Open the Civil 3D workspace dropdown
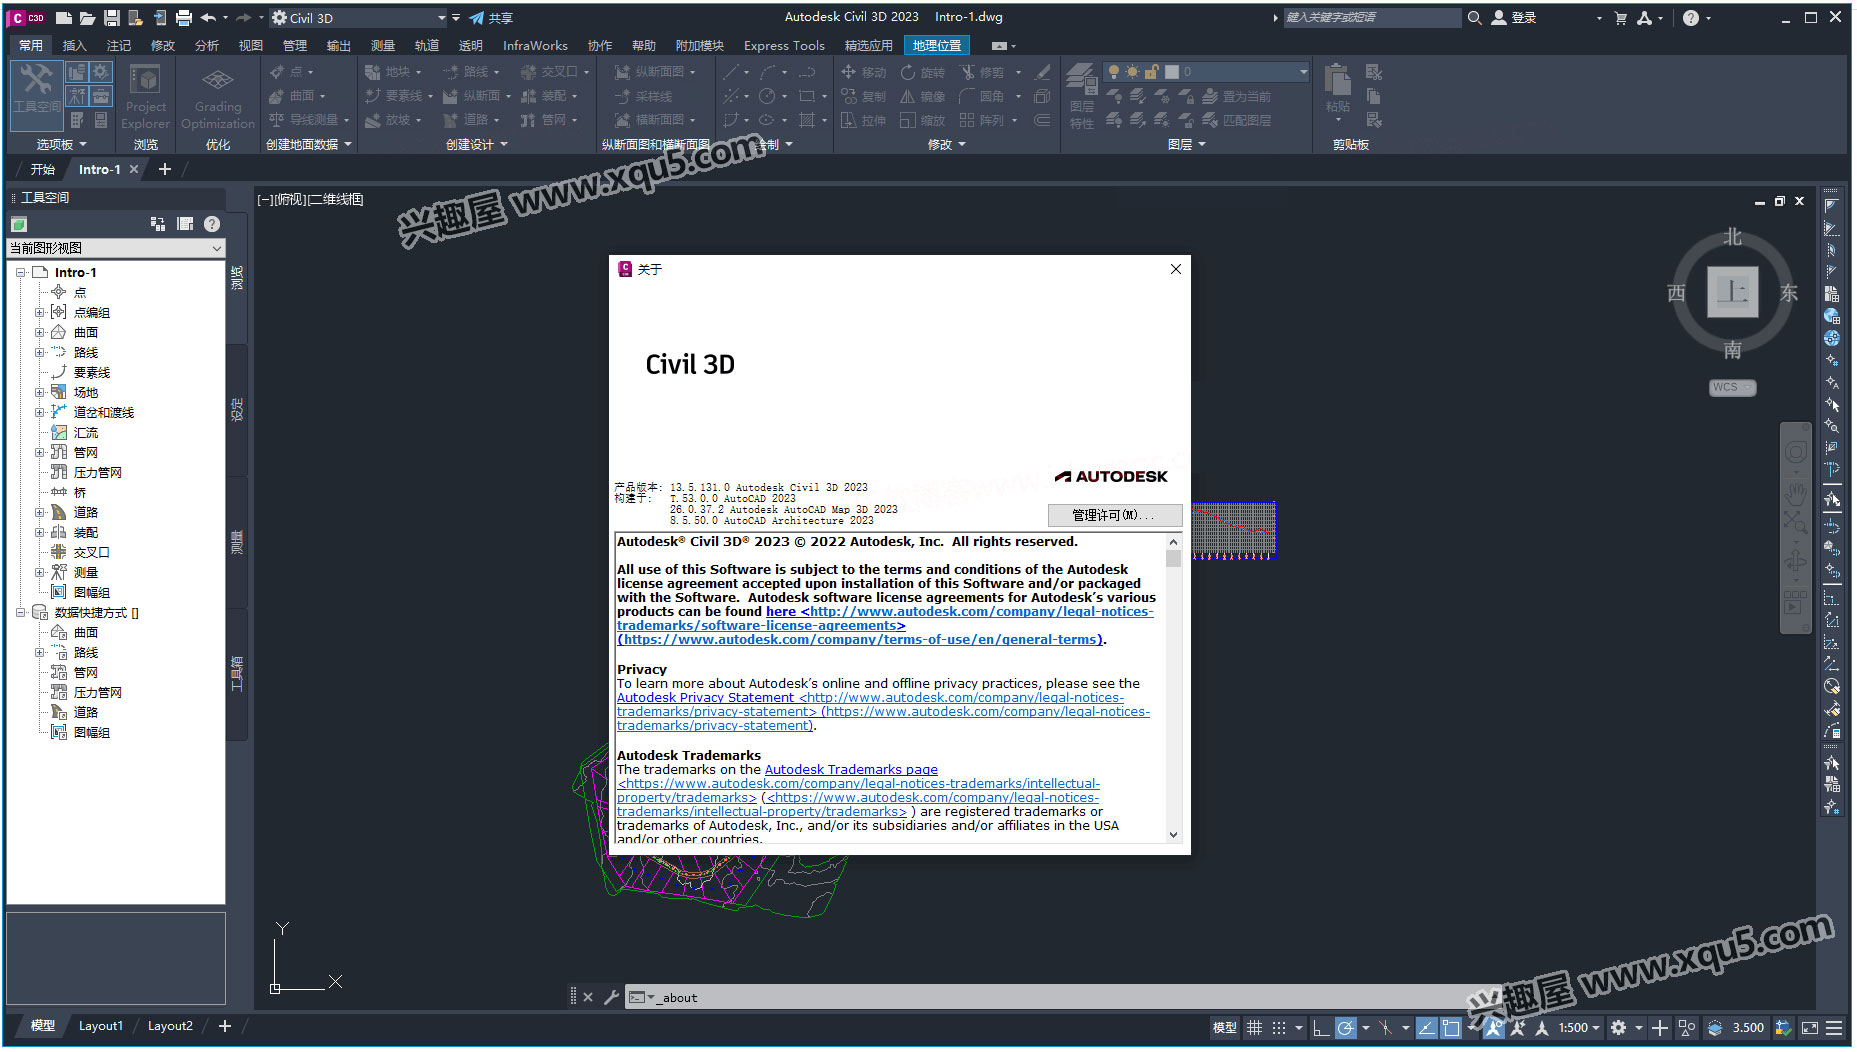The height and width of the screenshot is (1052, 1857). (359, 18)
